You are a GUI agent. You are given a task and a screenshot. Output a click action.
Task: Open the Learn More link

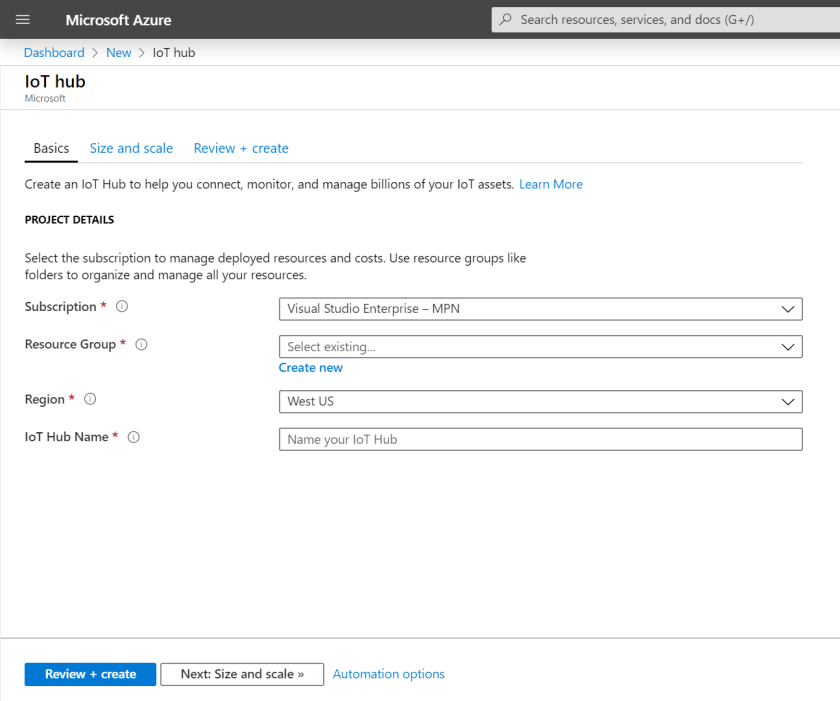click(x=550, y=183)
